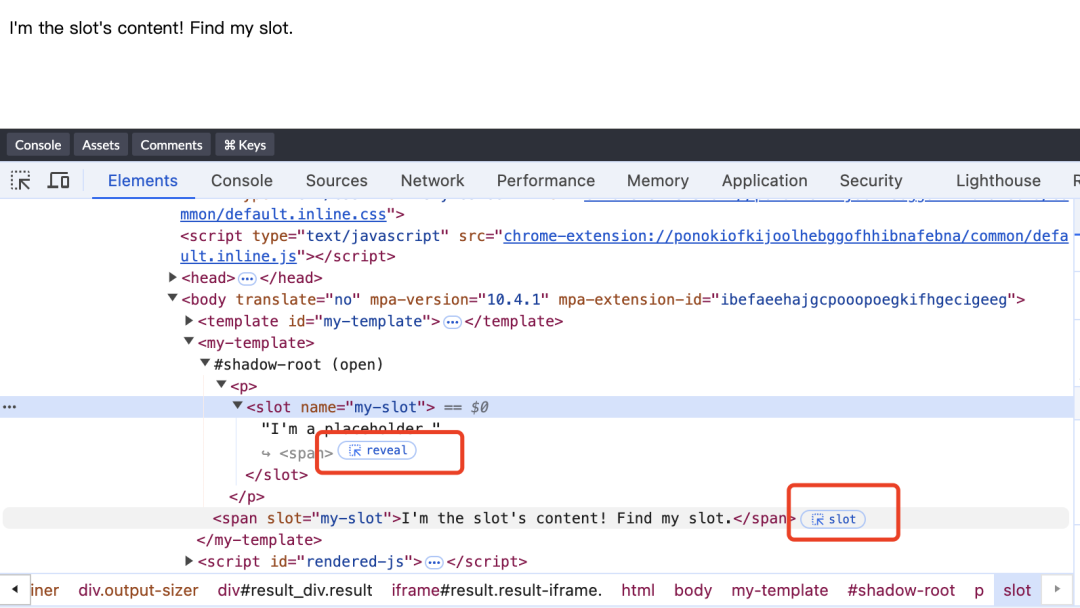The image size is (1080, 608).
Task: Open the Network tab
Action: tap(433, 180)
